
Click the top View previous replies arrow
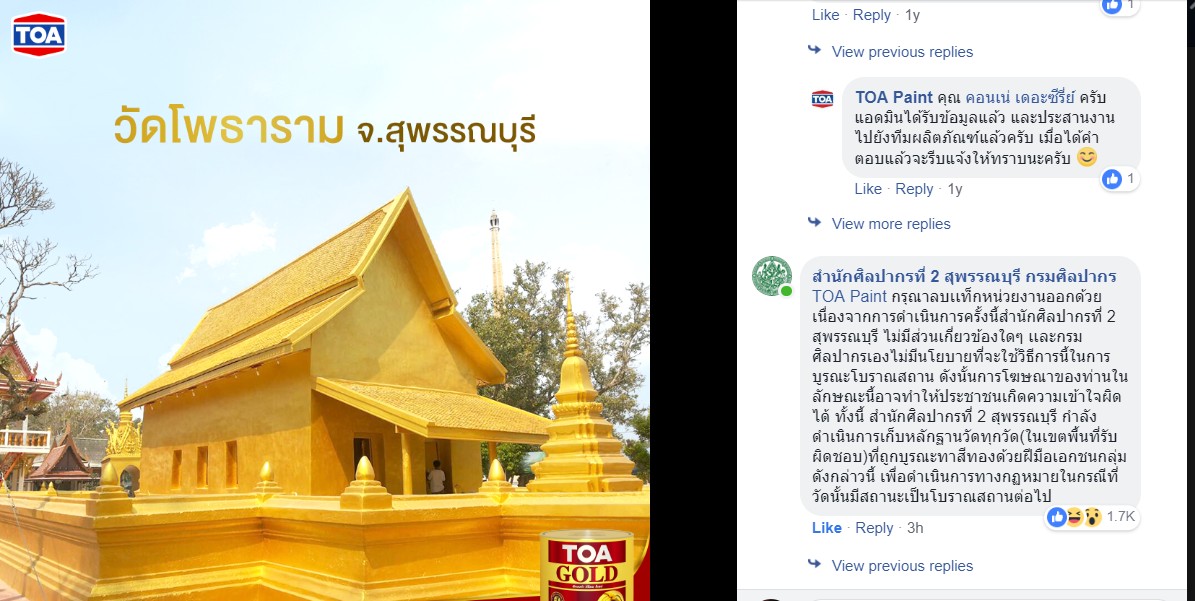pos(815,50)
